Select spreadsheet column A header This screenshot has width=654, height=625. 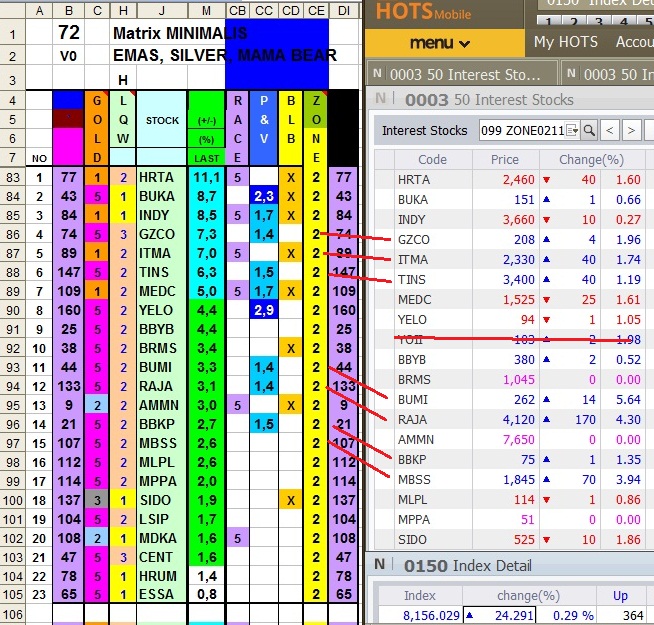tap(39, 10)
